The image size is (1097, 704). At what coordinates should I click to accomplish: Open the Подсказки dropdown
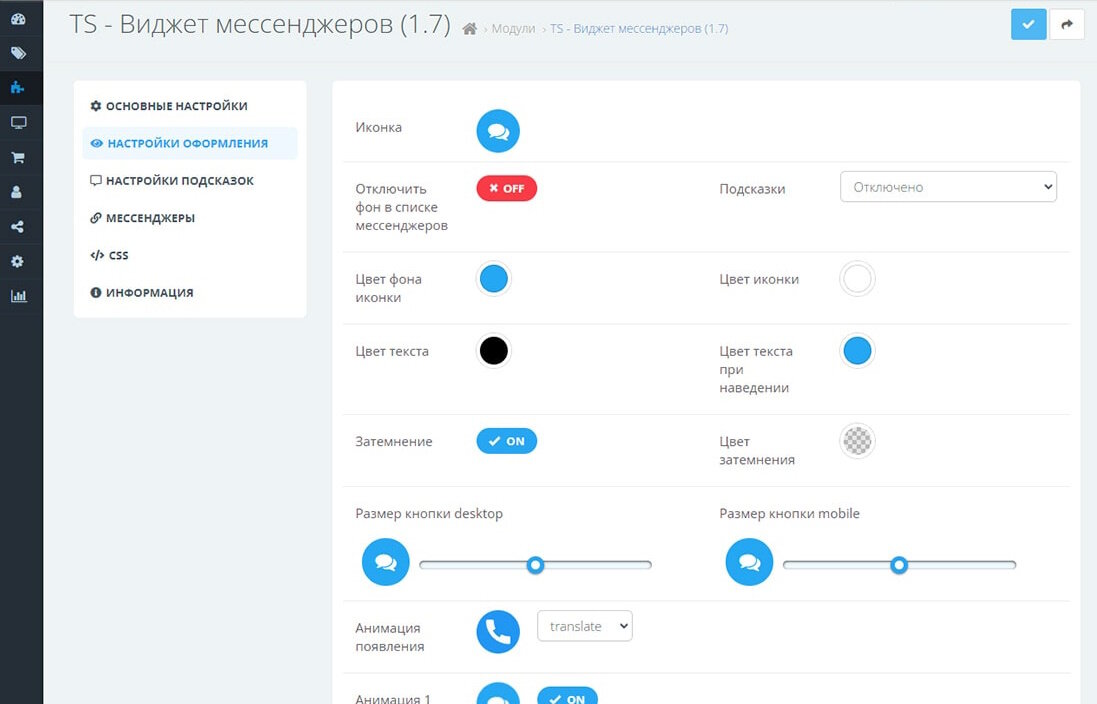[x=947, y=187]
